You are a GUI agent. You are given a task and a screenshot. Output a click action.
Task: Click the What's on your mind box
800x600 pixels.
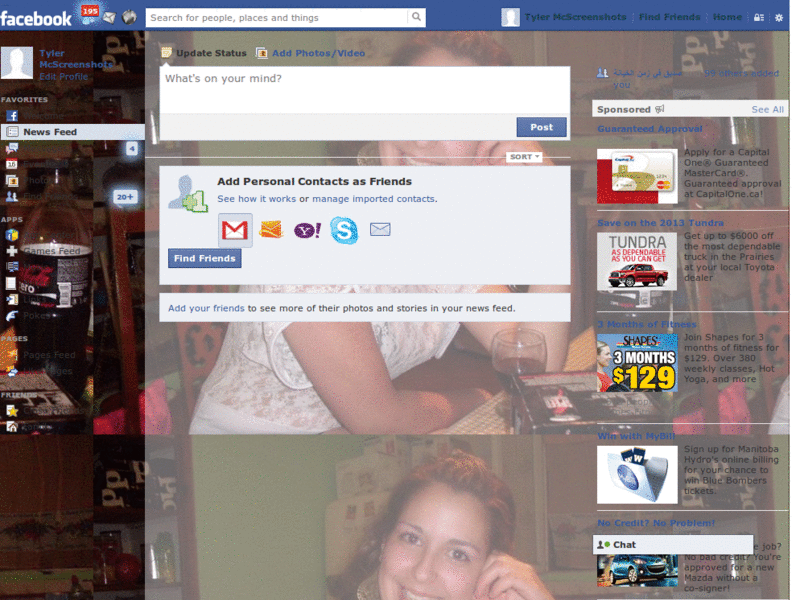pyautogui.click(x=365, y=90)
